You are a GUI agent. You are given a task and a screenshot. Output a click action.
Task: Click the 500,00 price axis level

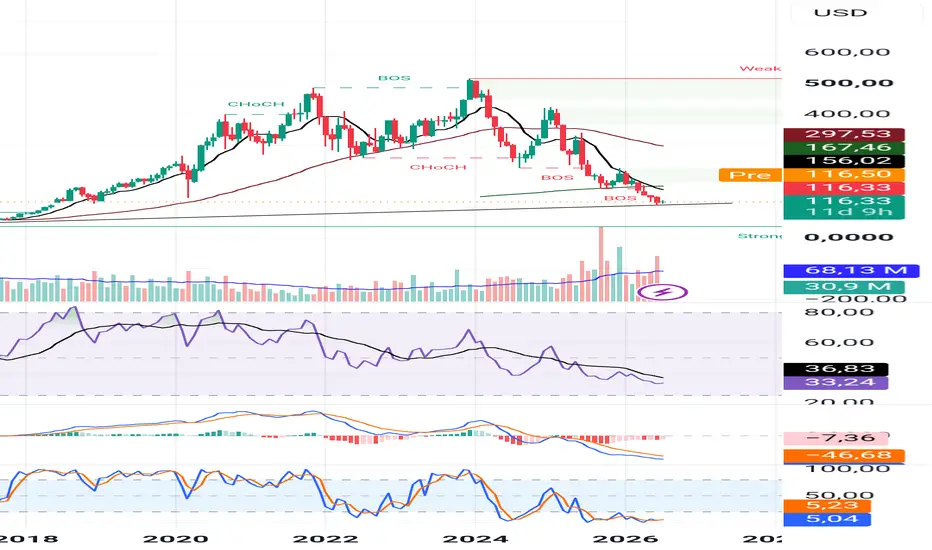[x=849, y=83]
